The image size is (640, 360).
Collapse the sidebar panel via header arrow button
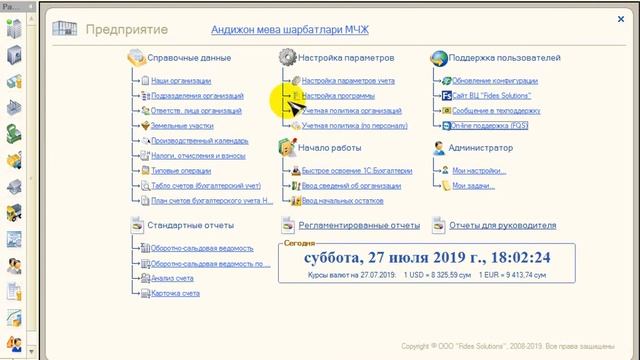point(31,7)
